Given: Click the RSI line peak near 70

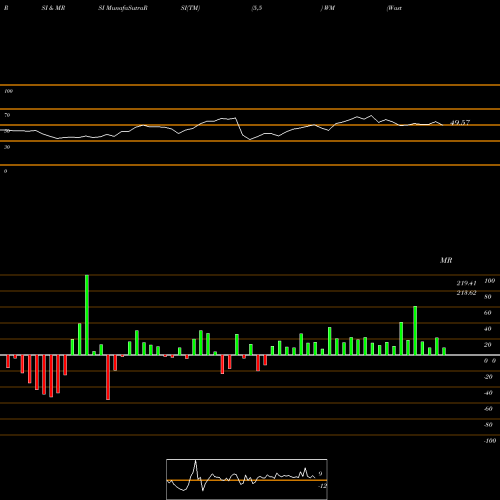Looking at the screenshot, I should (371, 116).
